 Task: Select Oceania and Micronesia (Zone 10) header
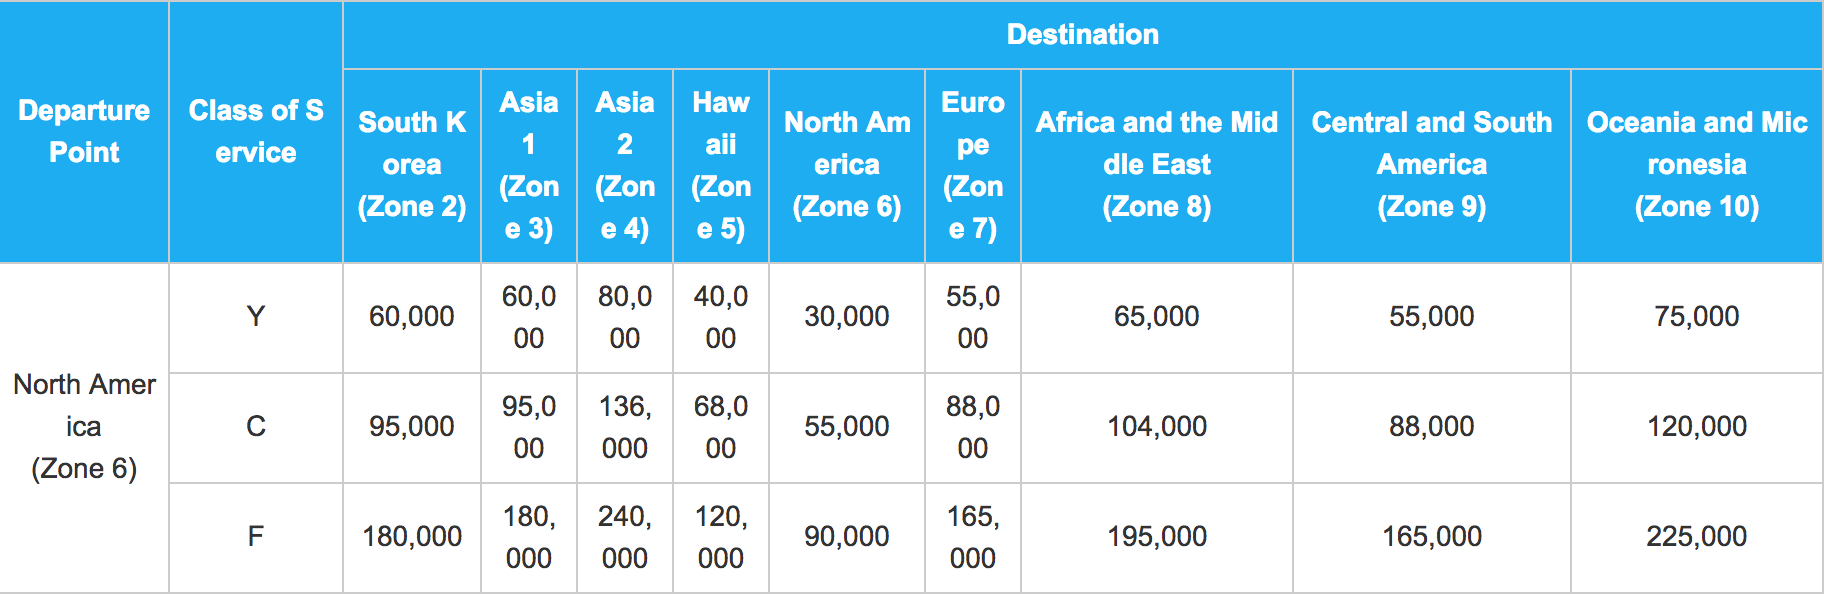coord(1697,165)
